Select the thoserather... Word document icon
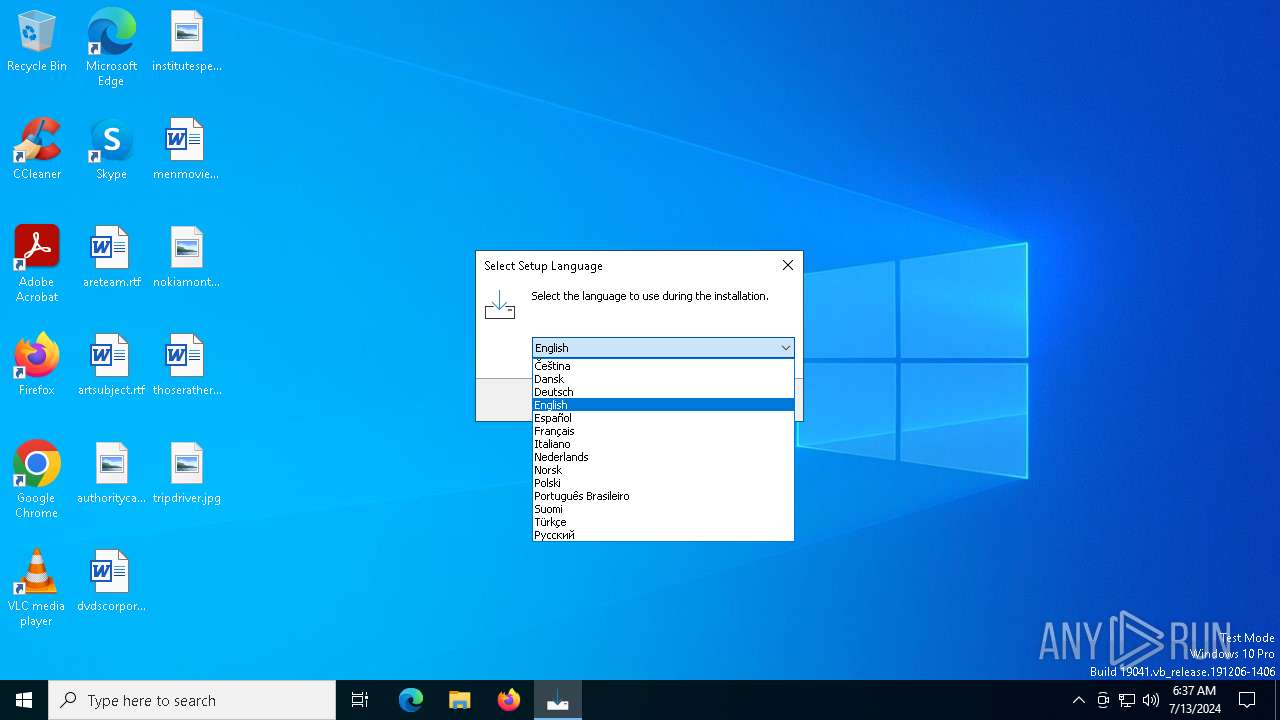 187,366
